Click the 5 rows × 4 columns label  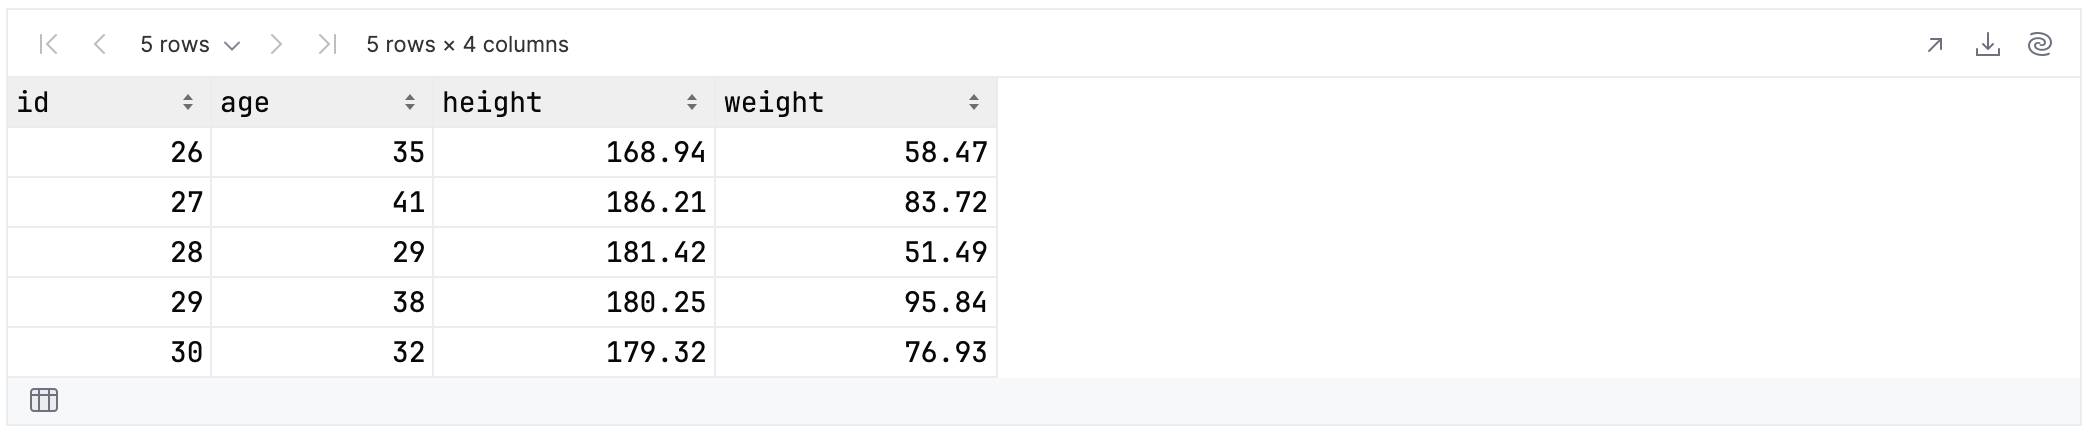click(x=467, y=44)
